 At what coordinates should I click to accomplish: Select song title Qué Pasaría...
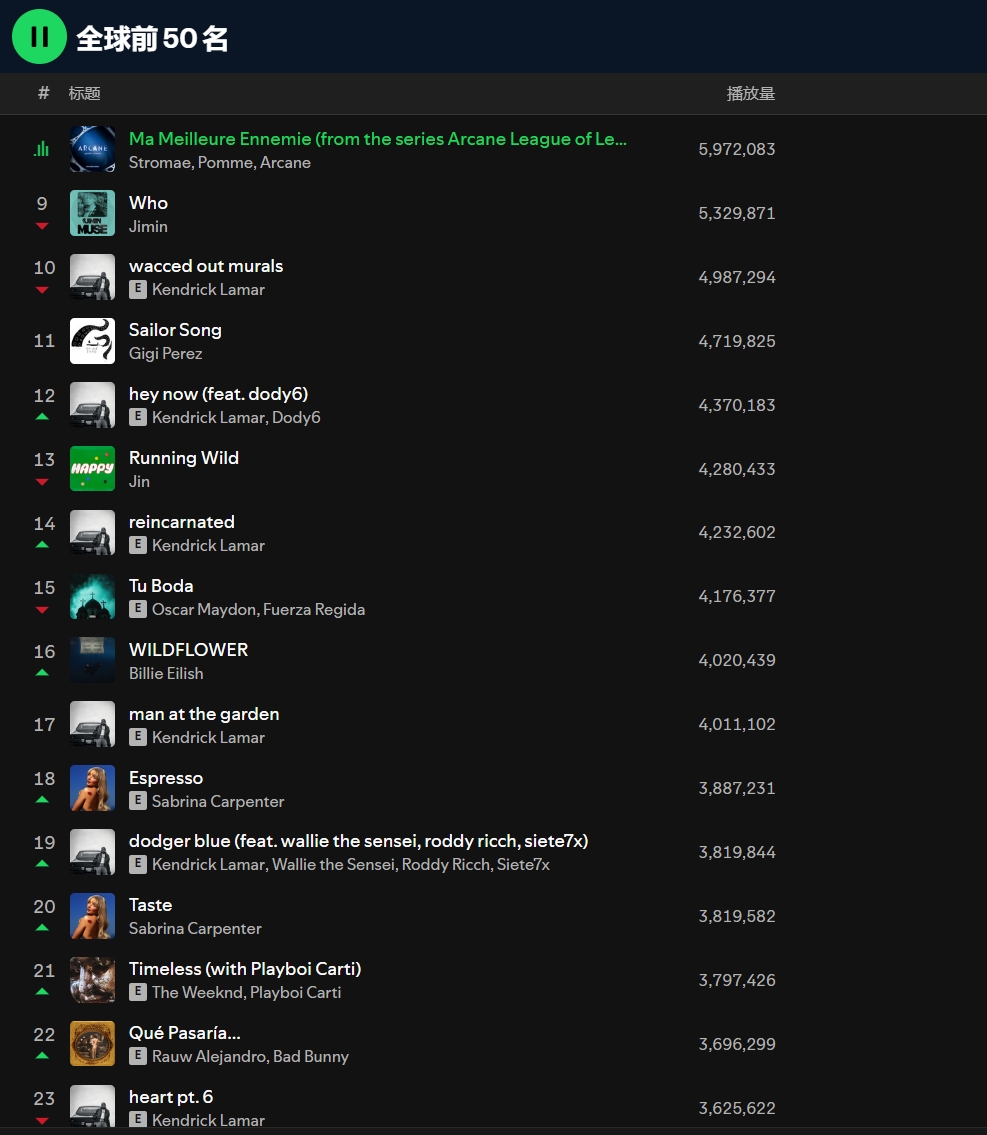tap(185, 1033)
